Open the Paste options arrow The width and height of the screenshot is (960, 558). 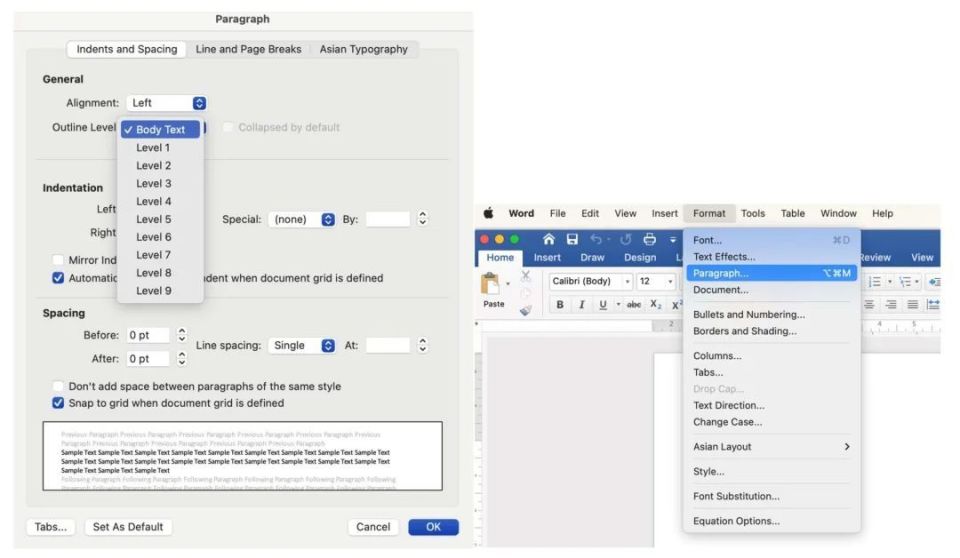click(508, 284)
